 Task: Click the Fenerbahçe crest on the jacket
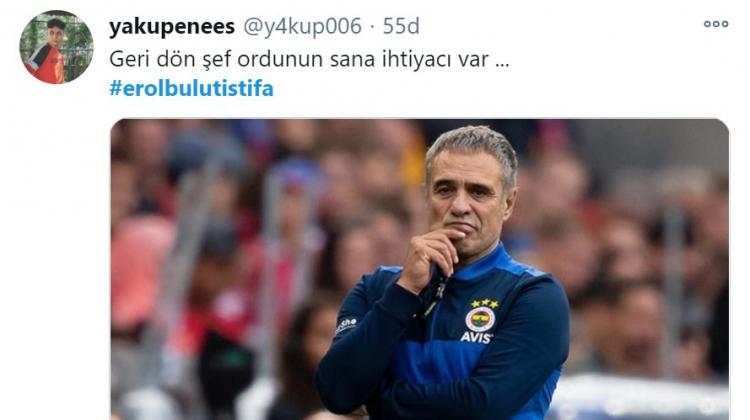pyautogui.click(x=480, y=319)
